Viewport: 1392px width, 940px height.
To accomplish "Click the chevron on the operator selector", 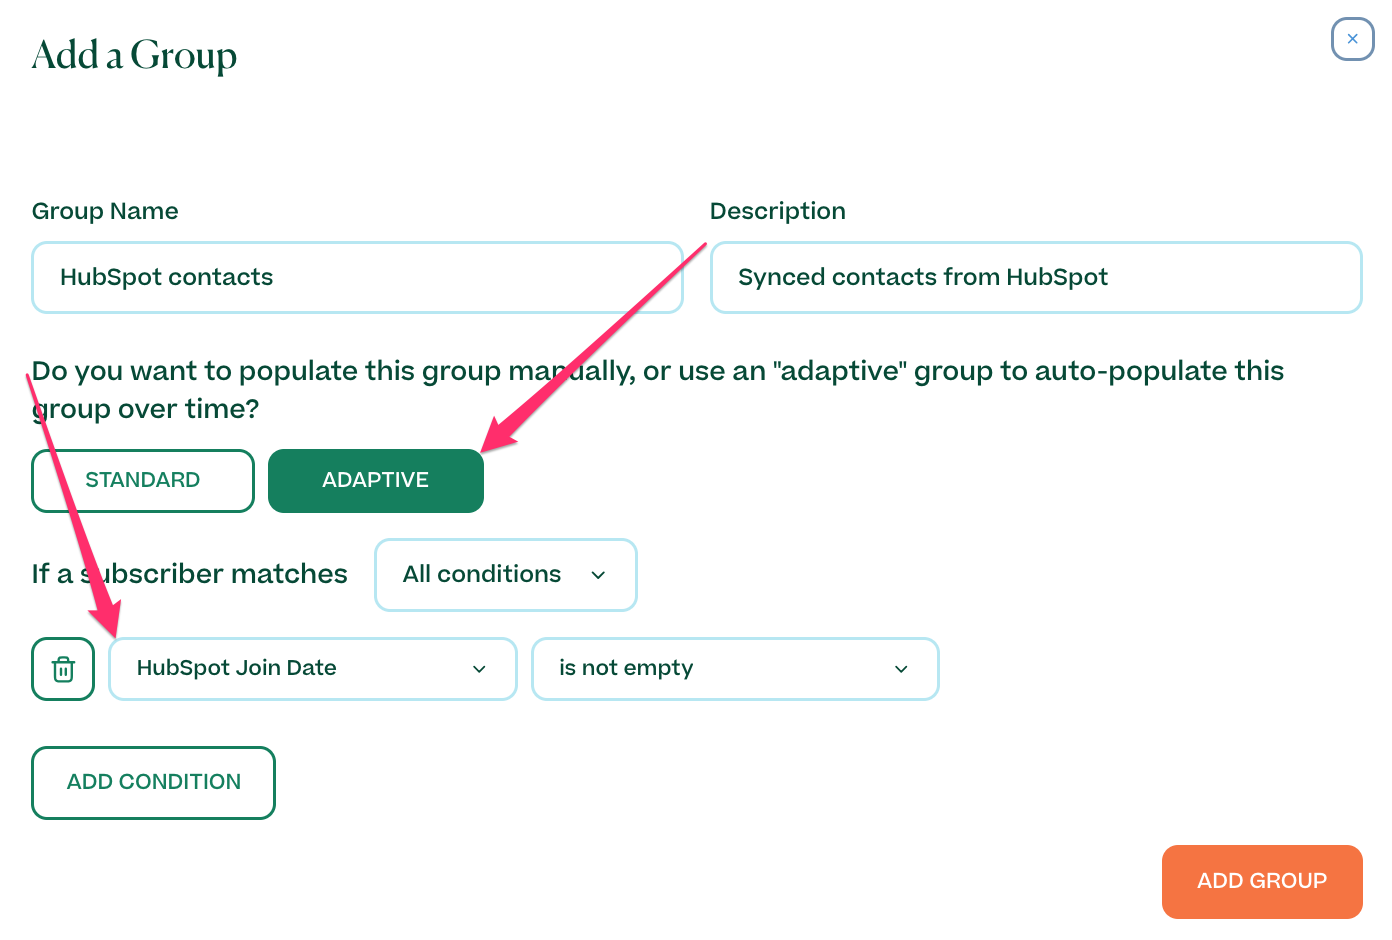I will [901, 669].
